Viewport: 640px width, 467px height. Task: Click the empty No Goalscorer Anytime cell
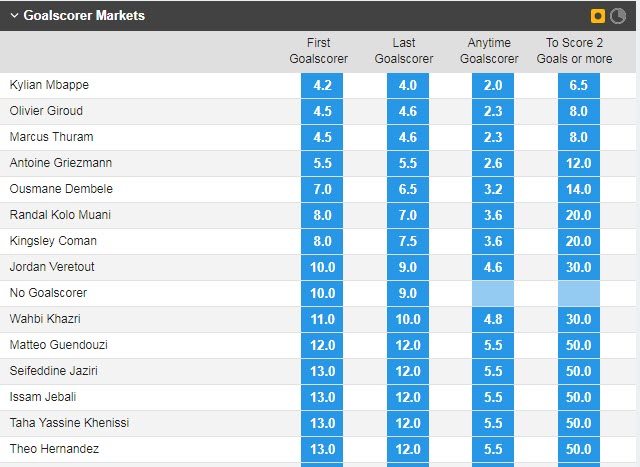[x=493, y=293]
